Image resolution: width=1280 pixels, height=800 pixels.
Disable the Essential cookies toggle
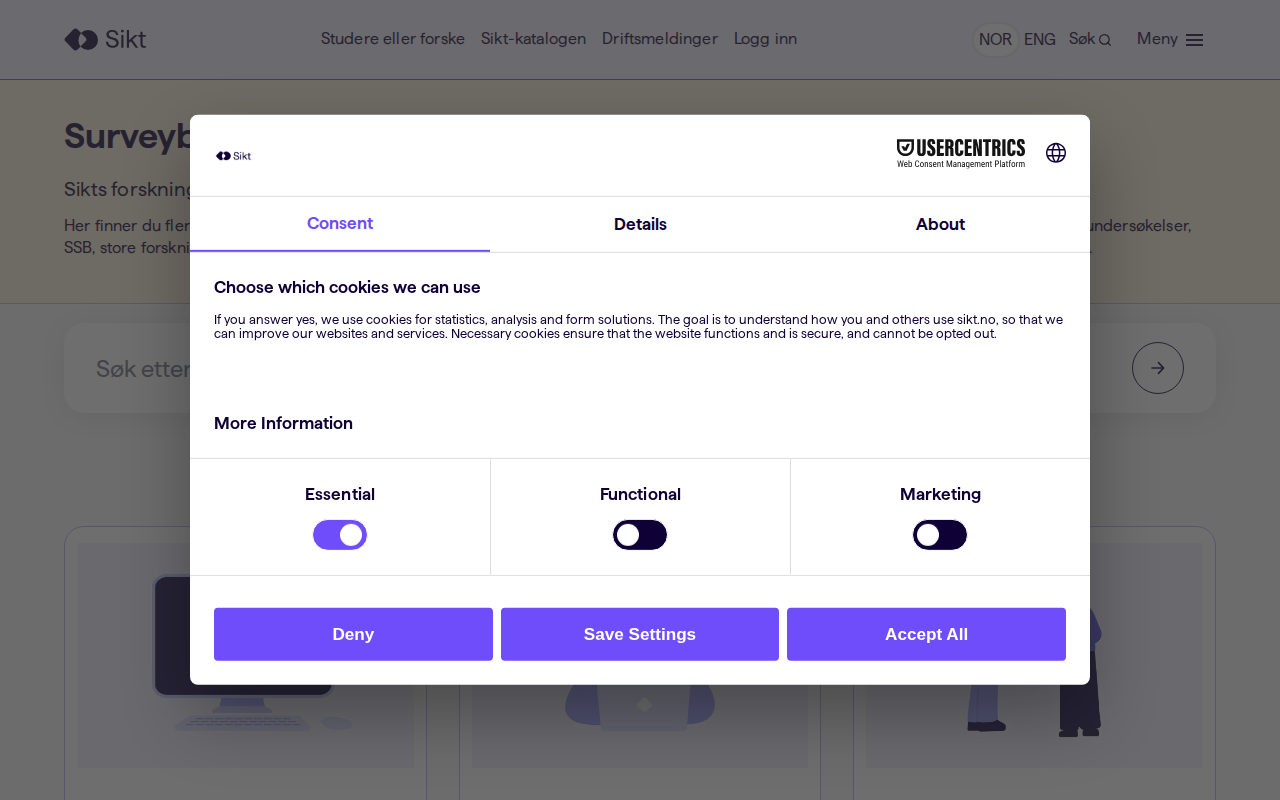point(340,534)
